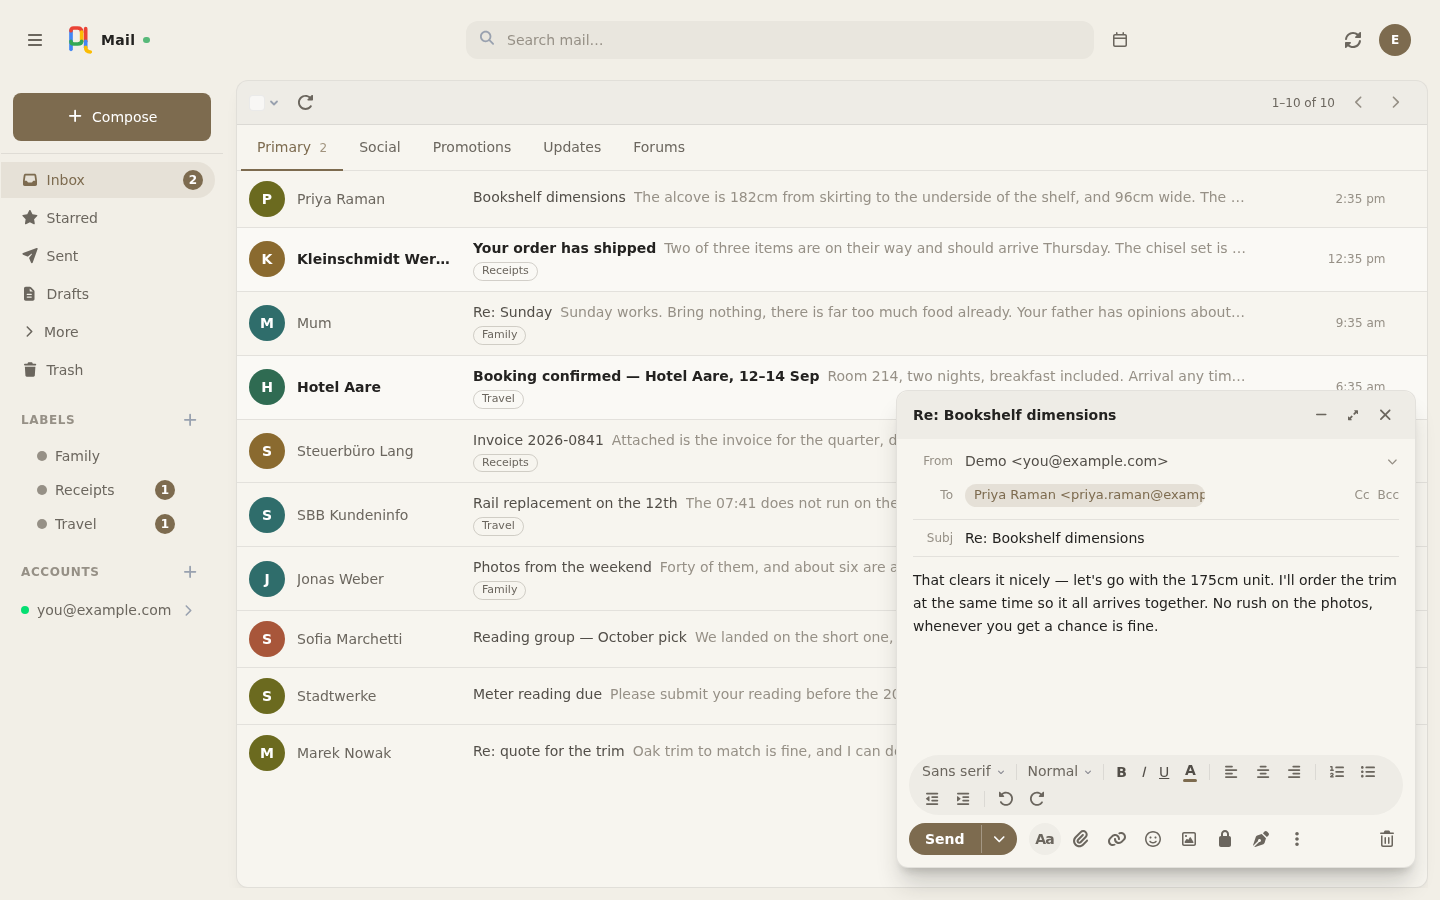
Task: Toggle bold formatting in composer
Action: (1121, 772)
